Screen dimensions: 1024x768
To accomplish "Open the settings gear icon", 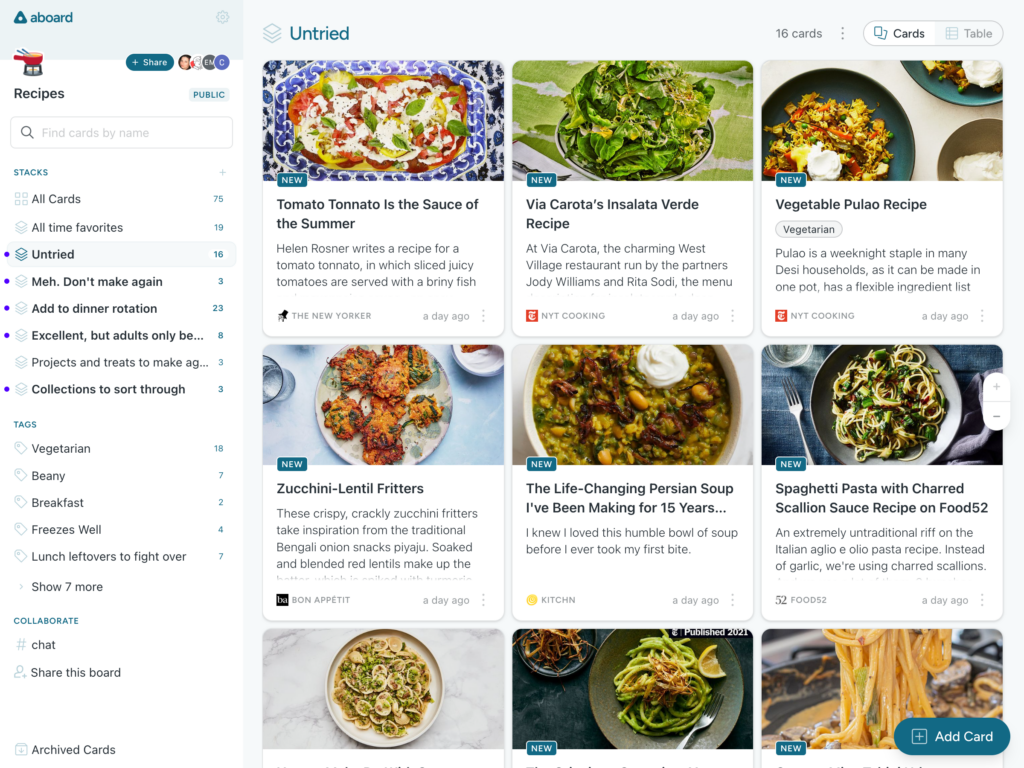I will pos(223,17).
